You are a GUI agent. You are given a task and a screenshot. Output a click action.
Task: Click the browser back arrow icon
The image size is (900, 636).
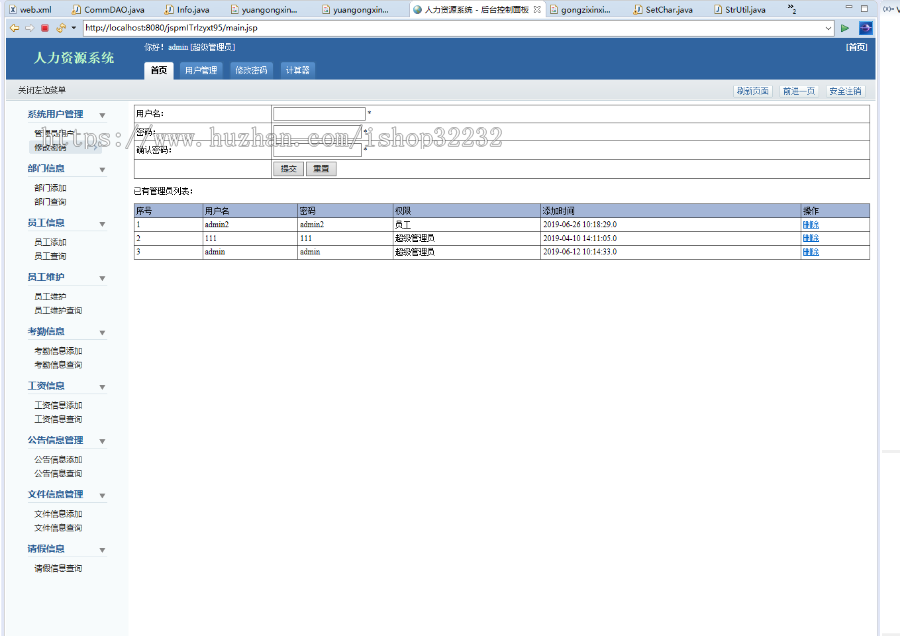[x=14, y=28]
